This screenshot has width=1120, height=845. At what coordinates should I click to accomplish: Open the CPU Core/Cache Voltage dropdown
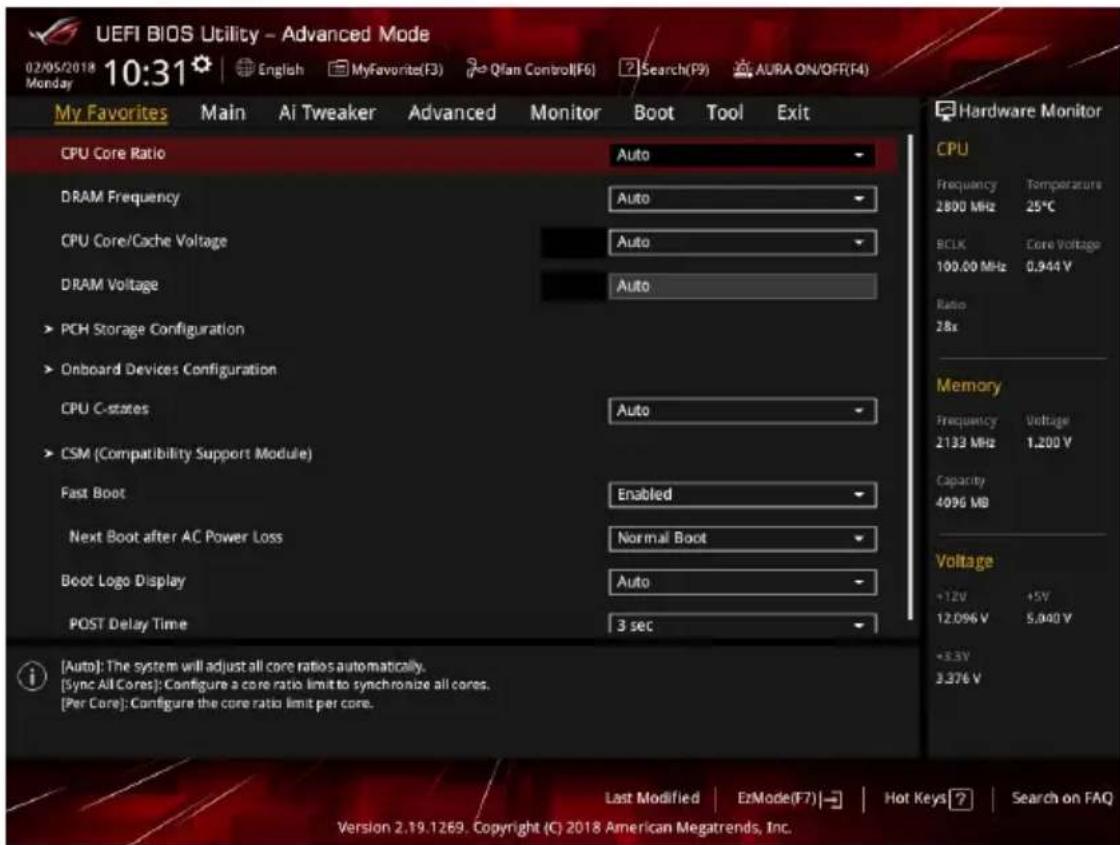pyautogui.click(x=742, y=243)
